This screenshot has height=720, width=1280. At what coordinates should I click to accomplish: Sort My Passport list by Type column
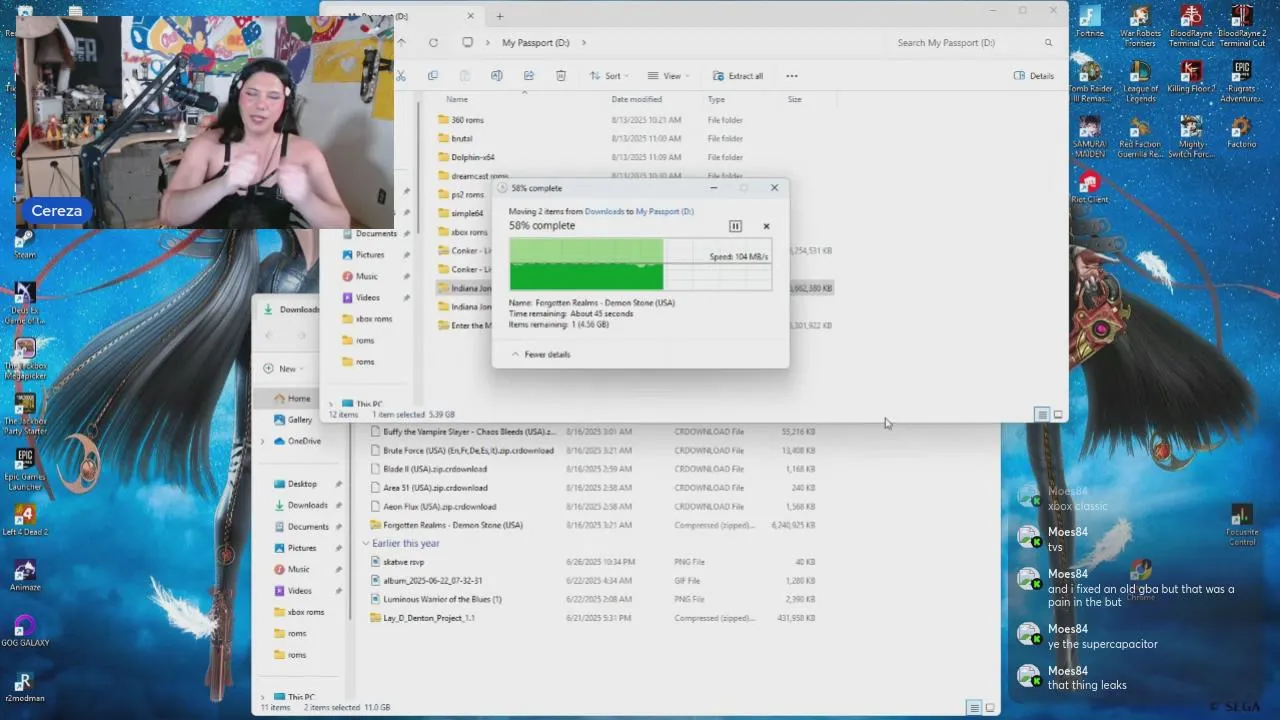(716, 99)
